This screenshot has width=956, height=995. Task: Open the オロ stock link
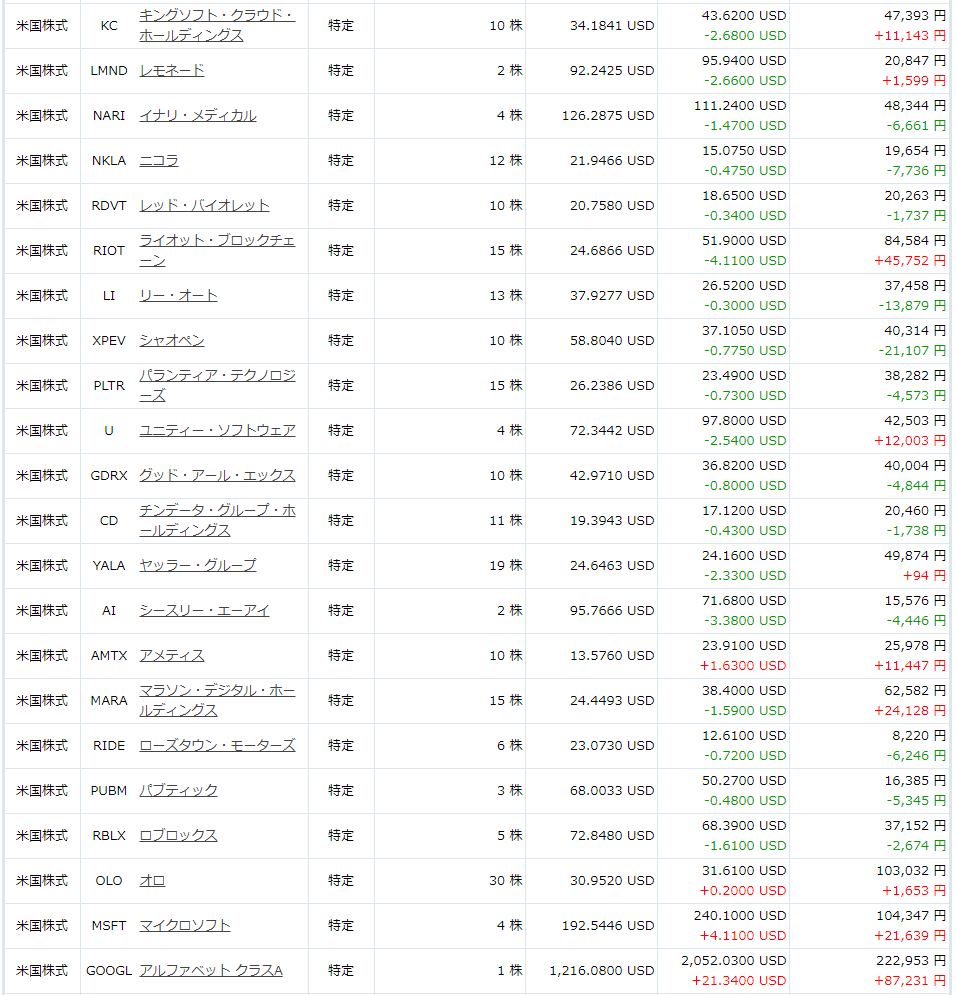[152, 881]
